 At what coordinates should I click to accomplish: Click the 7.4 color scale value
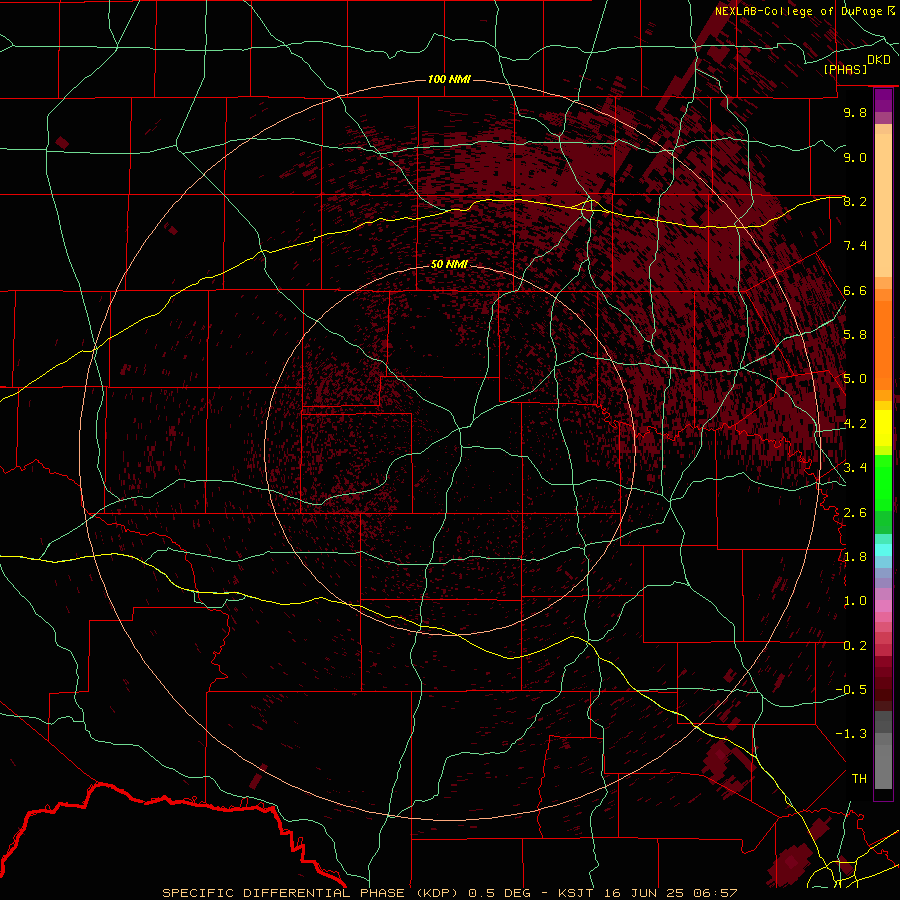pyautogui.click(x=855, y=246)
